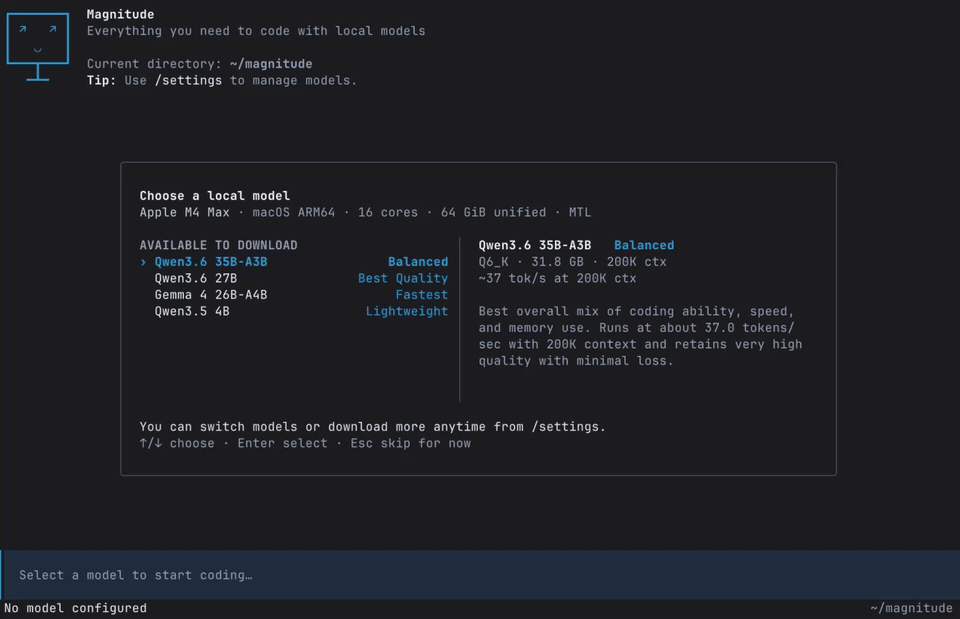Image resolution: width=960 pixels, height=619 pixels.
Task: Click the up/down choose arrows hint
Action: pos(177,443)
